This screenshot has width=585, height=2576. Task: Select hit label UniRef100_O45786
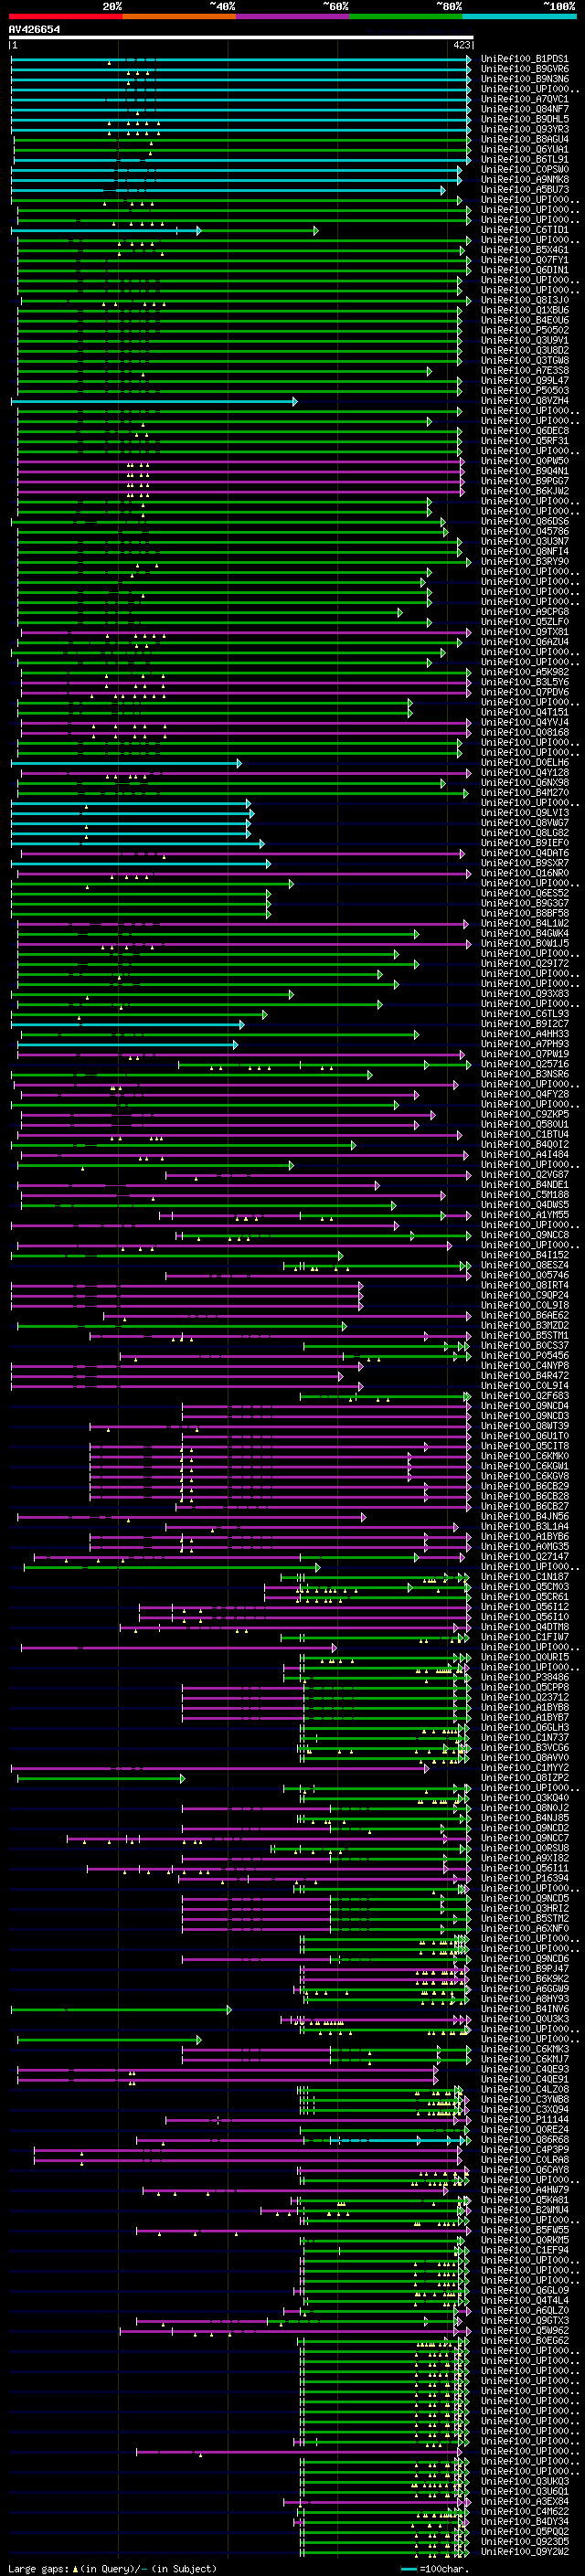coord(524,531)
